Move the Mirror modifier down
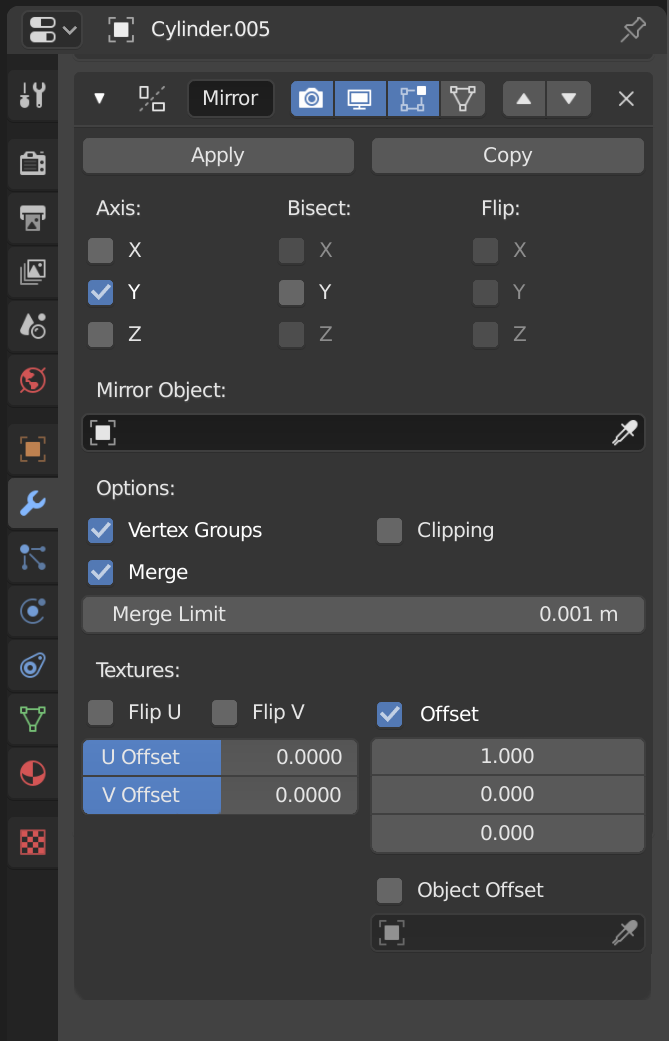 click(569, 99)
